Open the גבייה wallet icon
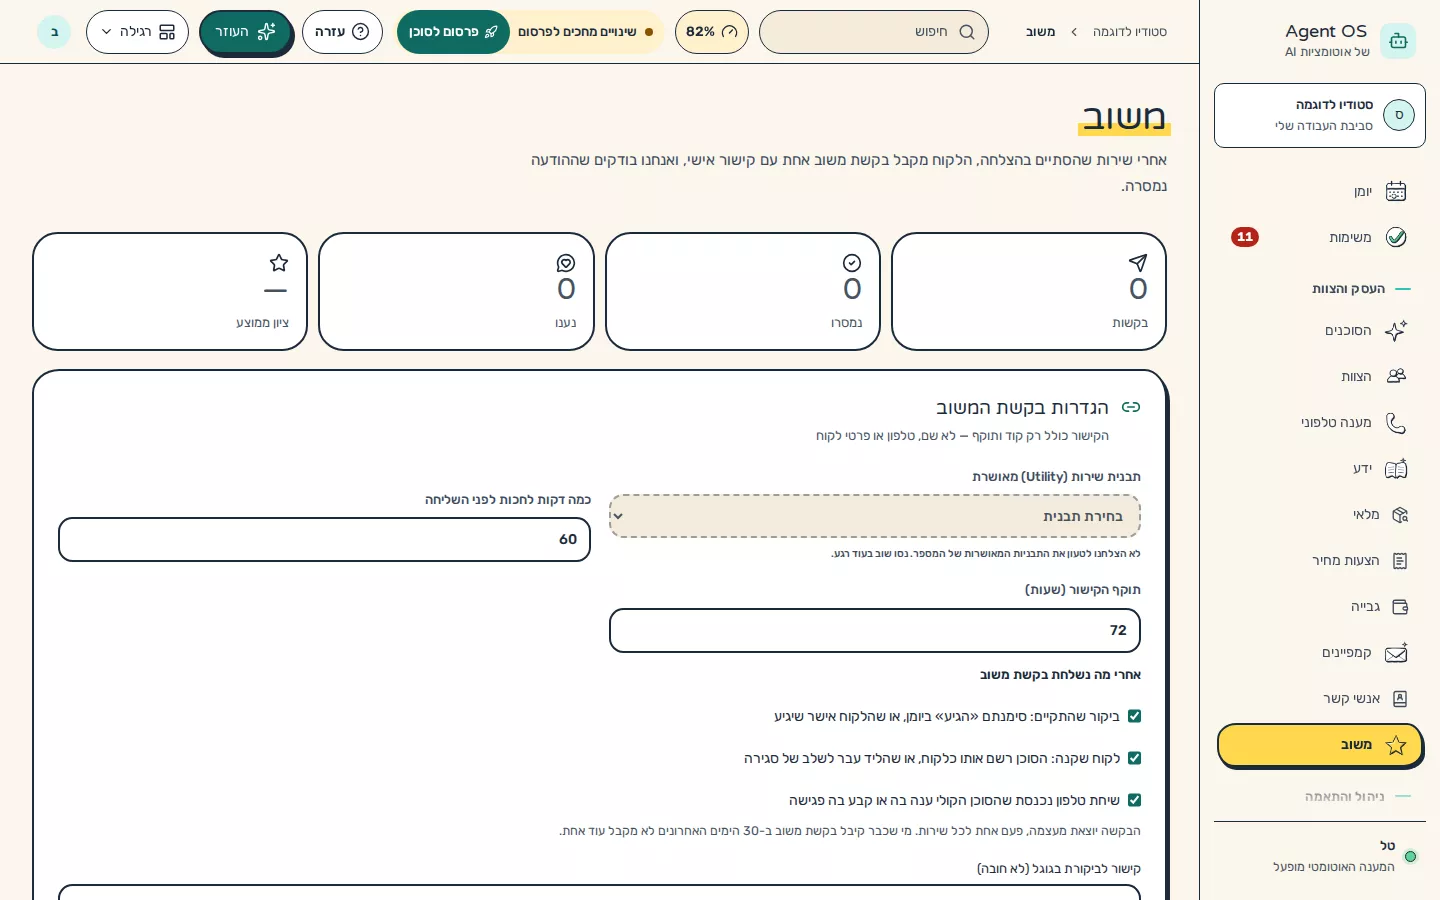The width and height of the screenshot is (1440, 900). [x=1399, y=607]
